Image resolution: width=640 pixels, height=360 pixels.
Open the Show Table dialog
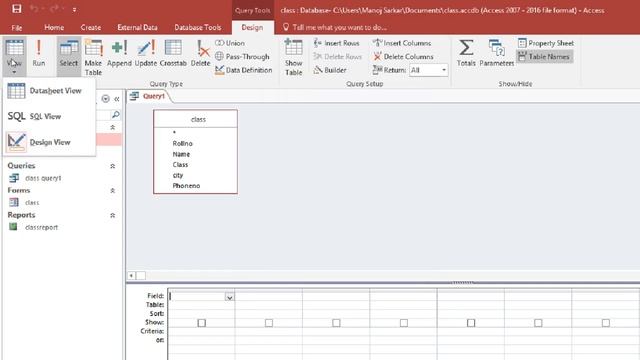(293, 57)
